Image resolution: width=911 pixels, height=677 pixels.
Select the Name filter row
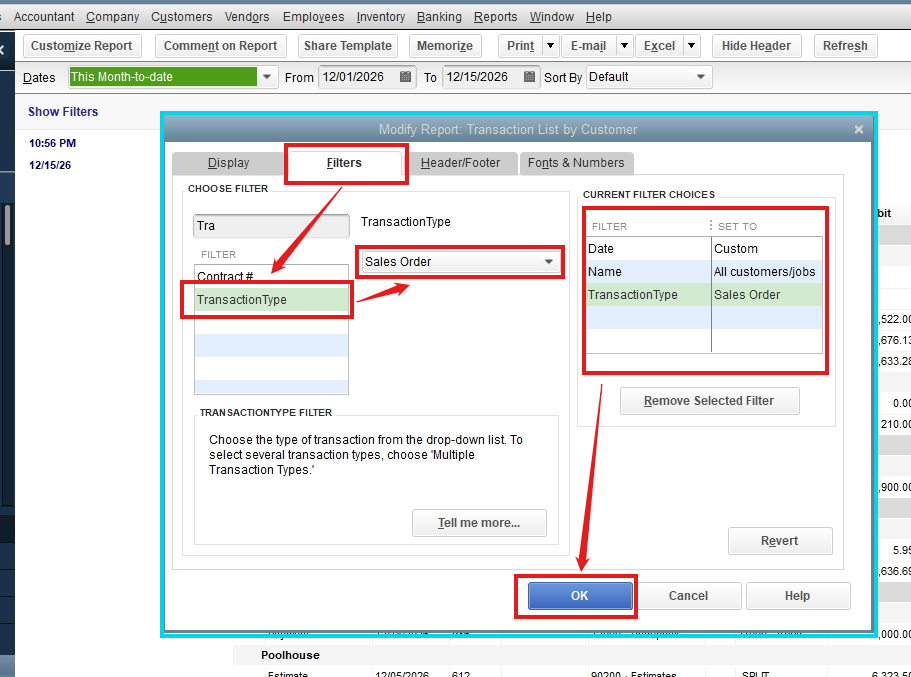(x=704, y=272)
